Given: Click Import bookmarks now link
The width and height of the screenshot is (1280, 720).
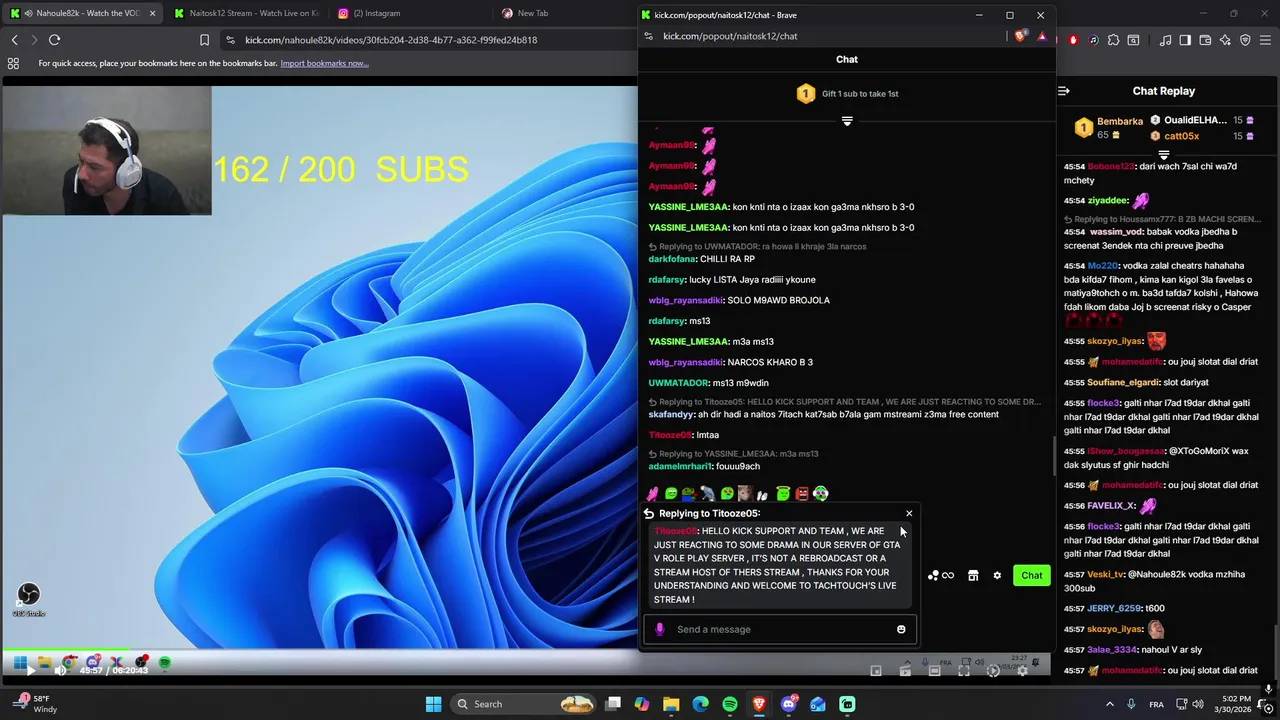Looking at the screenshot, I should [x=324, y=63].
